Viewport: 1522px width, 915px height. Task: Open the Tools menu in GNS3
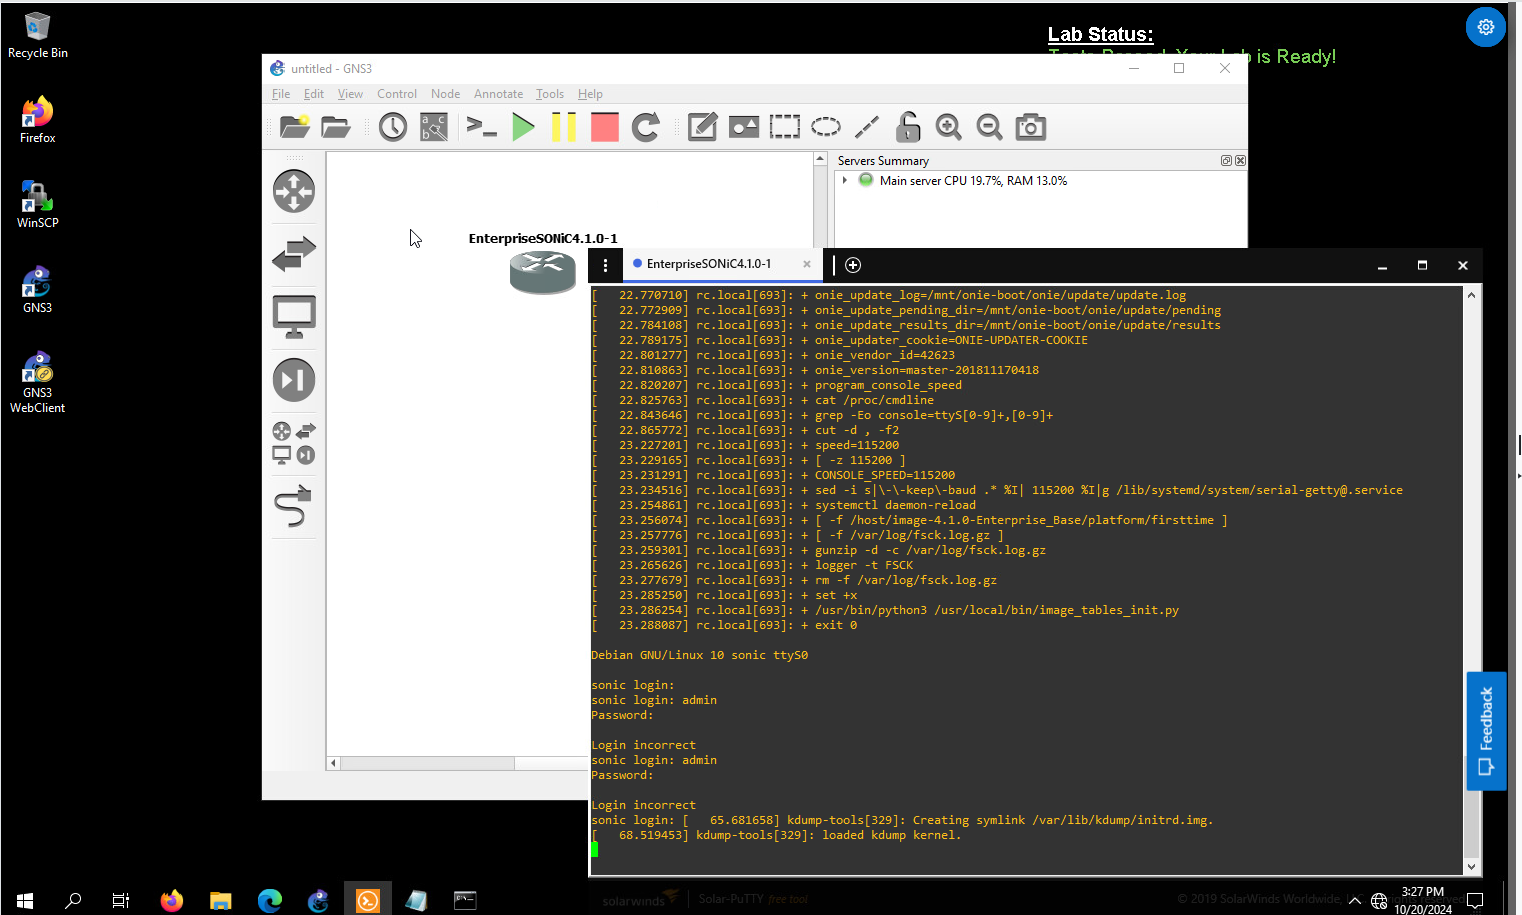550,94
